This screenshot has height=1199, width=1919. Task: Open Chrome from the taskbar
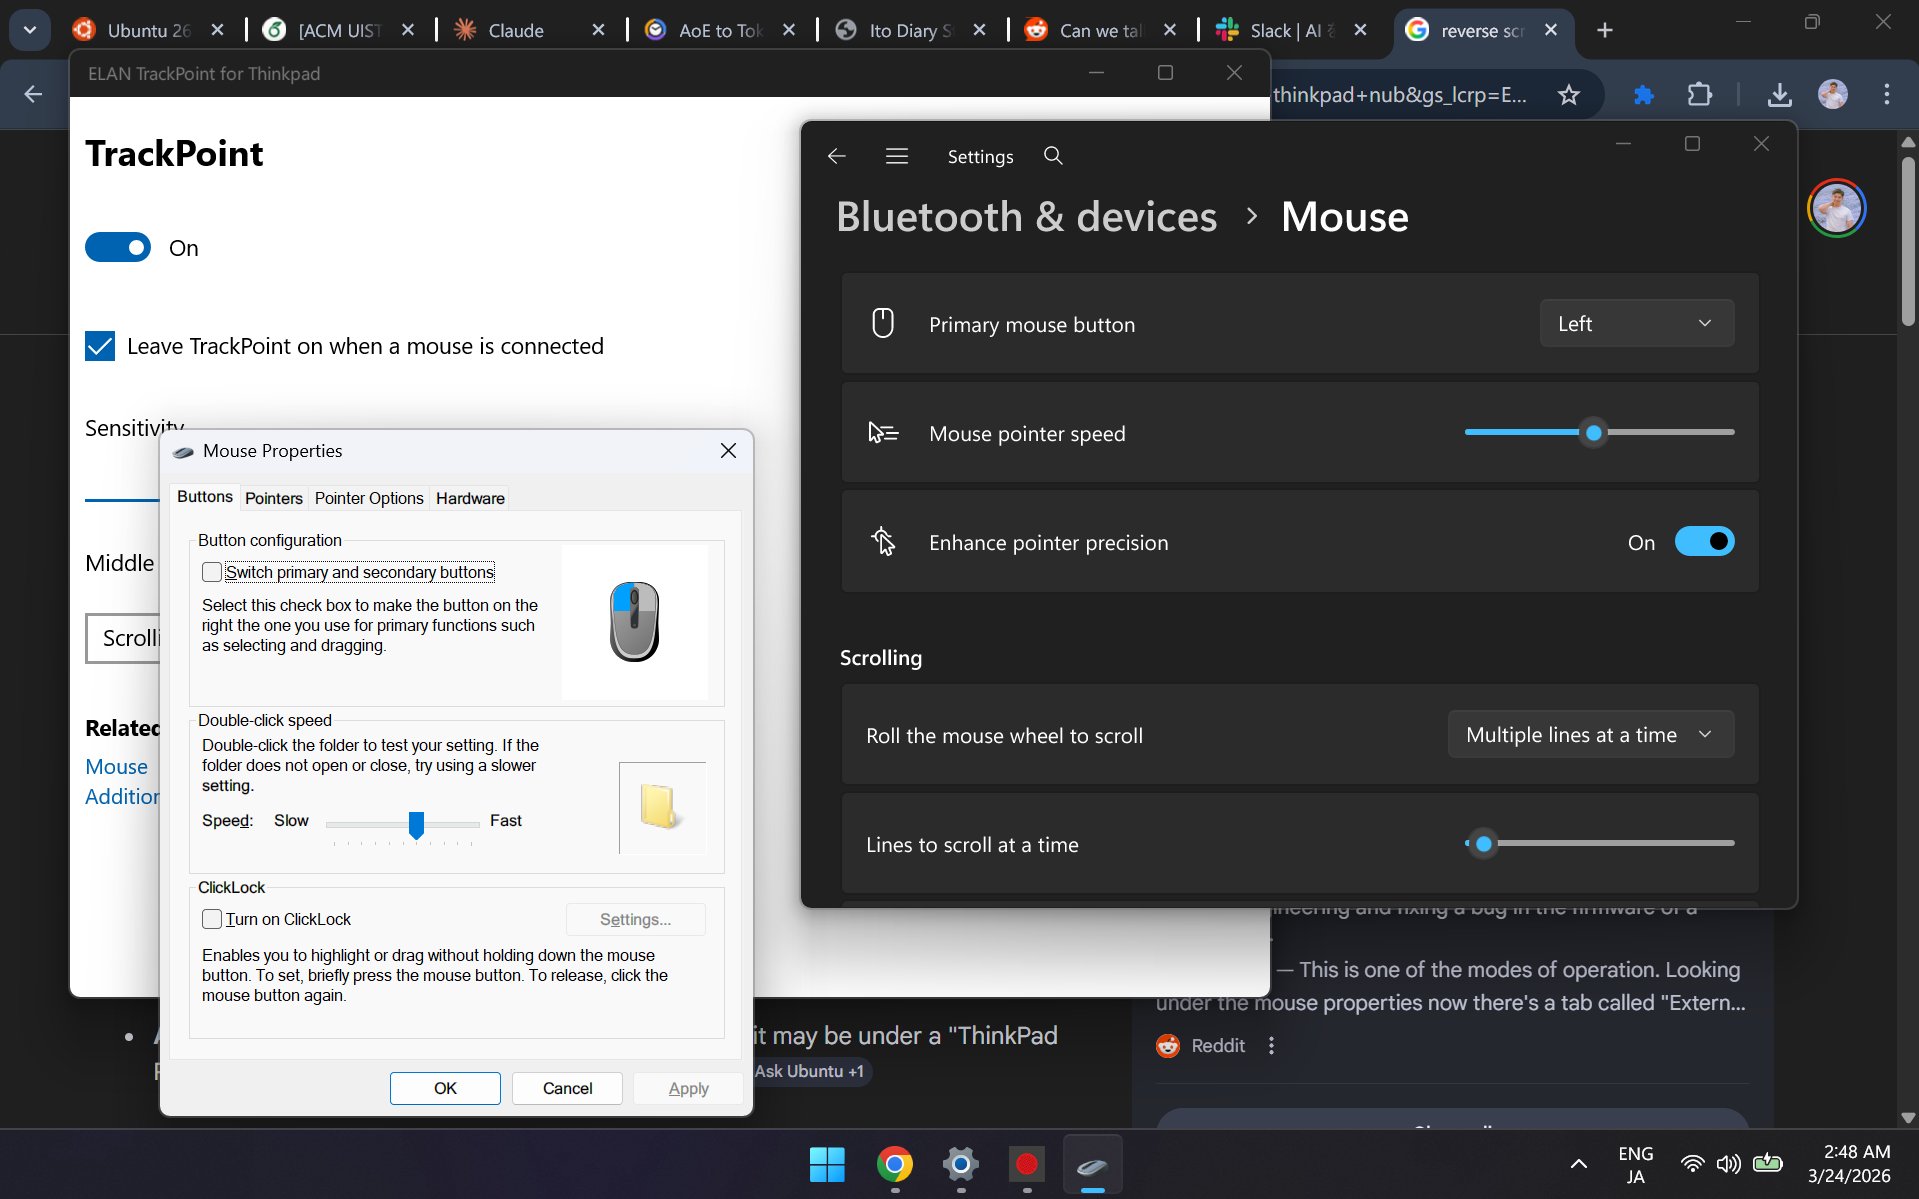coord(895,1164)
